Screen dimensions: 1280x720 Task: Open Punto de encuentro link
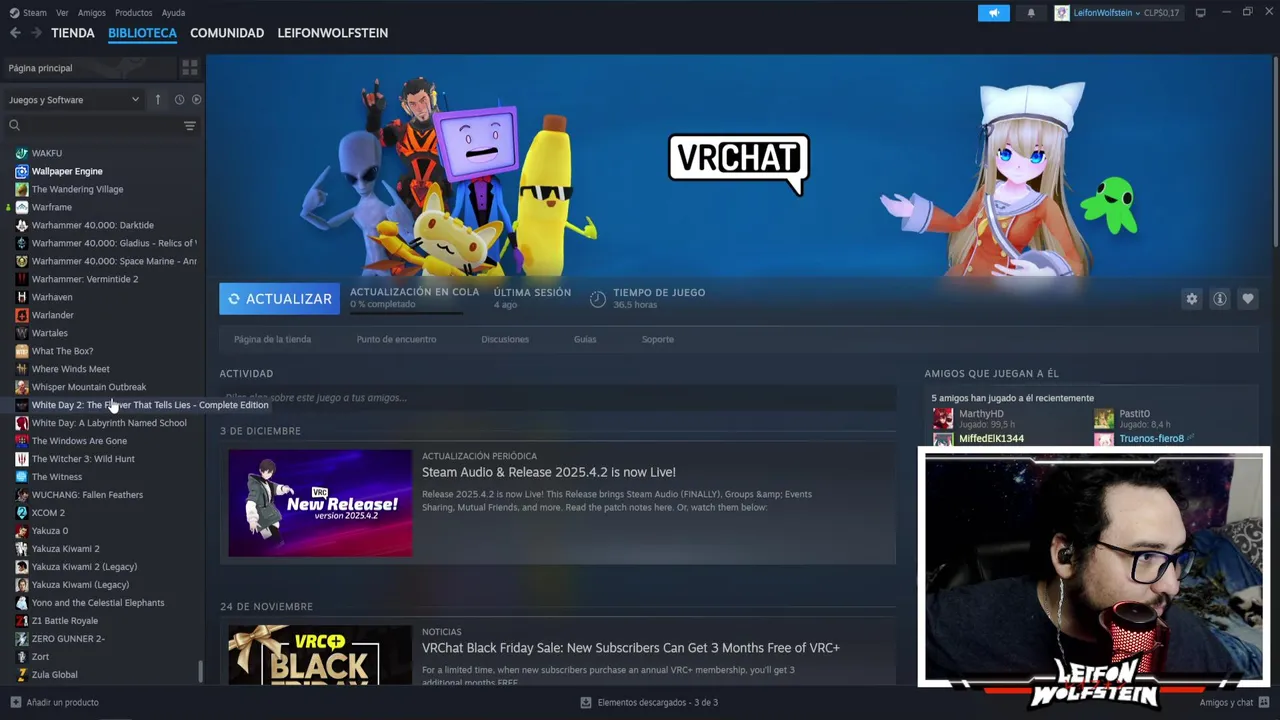pos(396,339)
